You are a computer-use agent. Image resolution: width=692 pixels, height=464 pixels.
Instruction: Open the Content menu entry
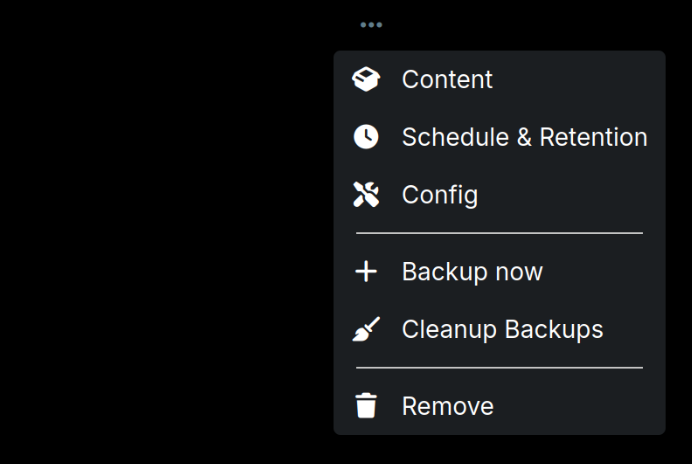pyautogui.click(x=499, y=80)
